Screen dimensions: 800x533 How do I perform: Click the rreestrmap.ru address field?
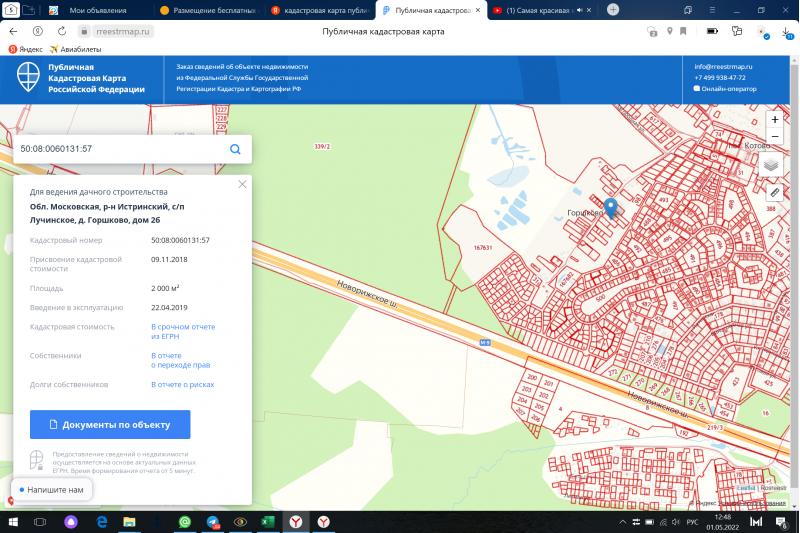click(123, 31)
